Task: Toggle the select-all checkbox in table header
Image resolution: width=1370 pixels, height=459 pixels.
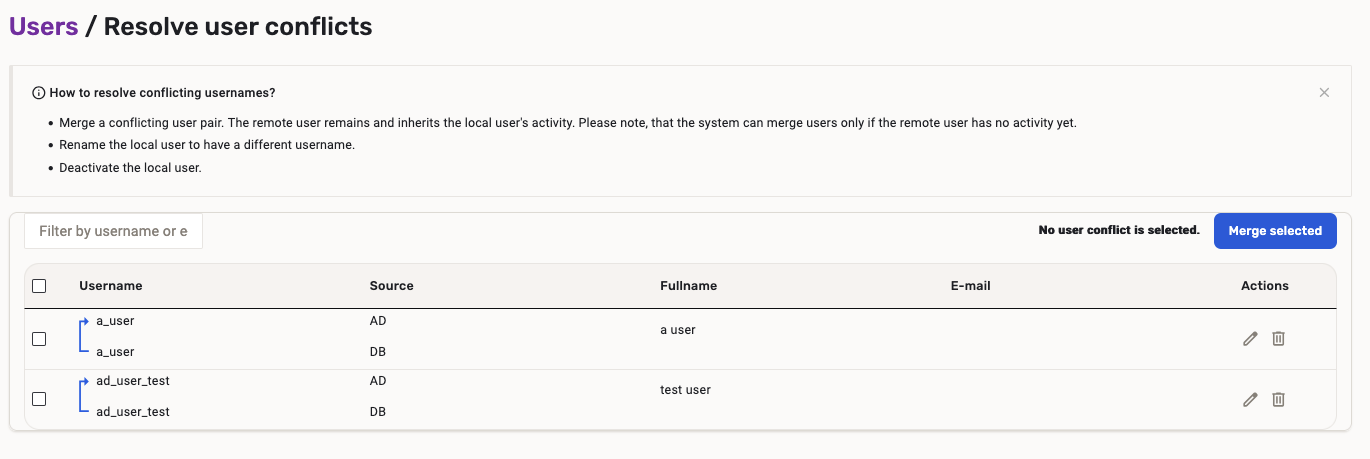Action: (39, 286)
